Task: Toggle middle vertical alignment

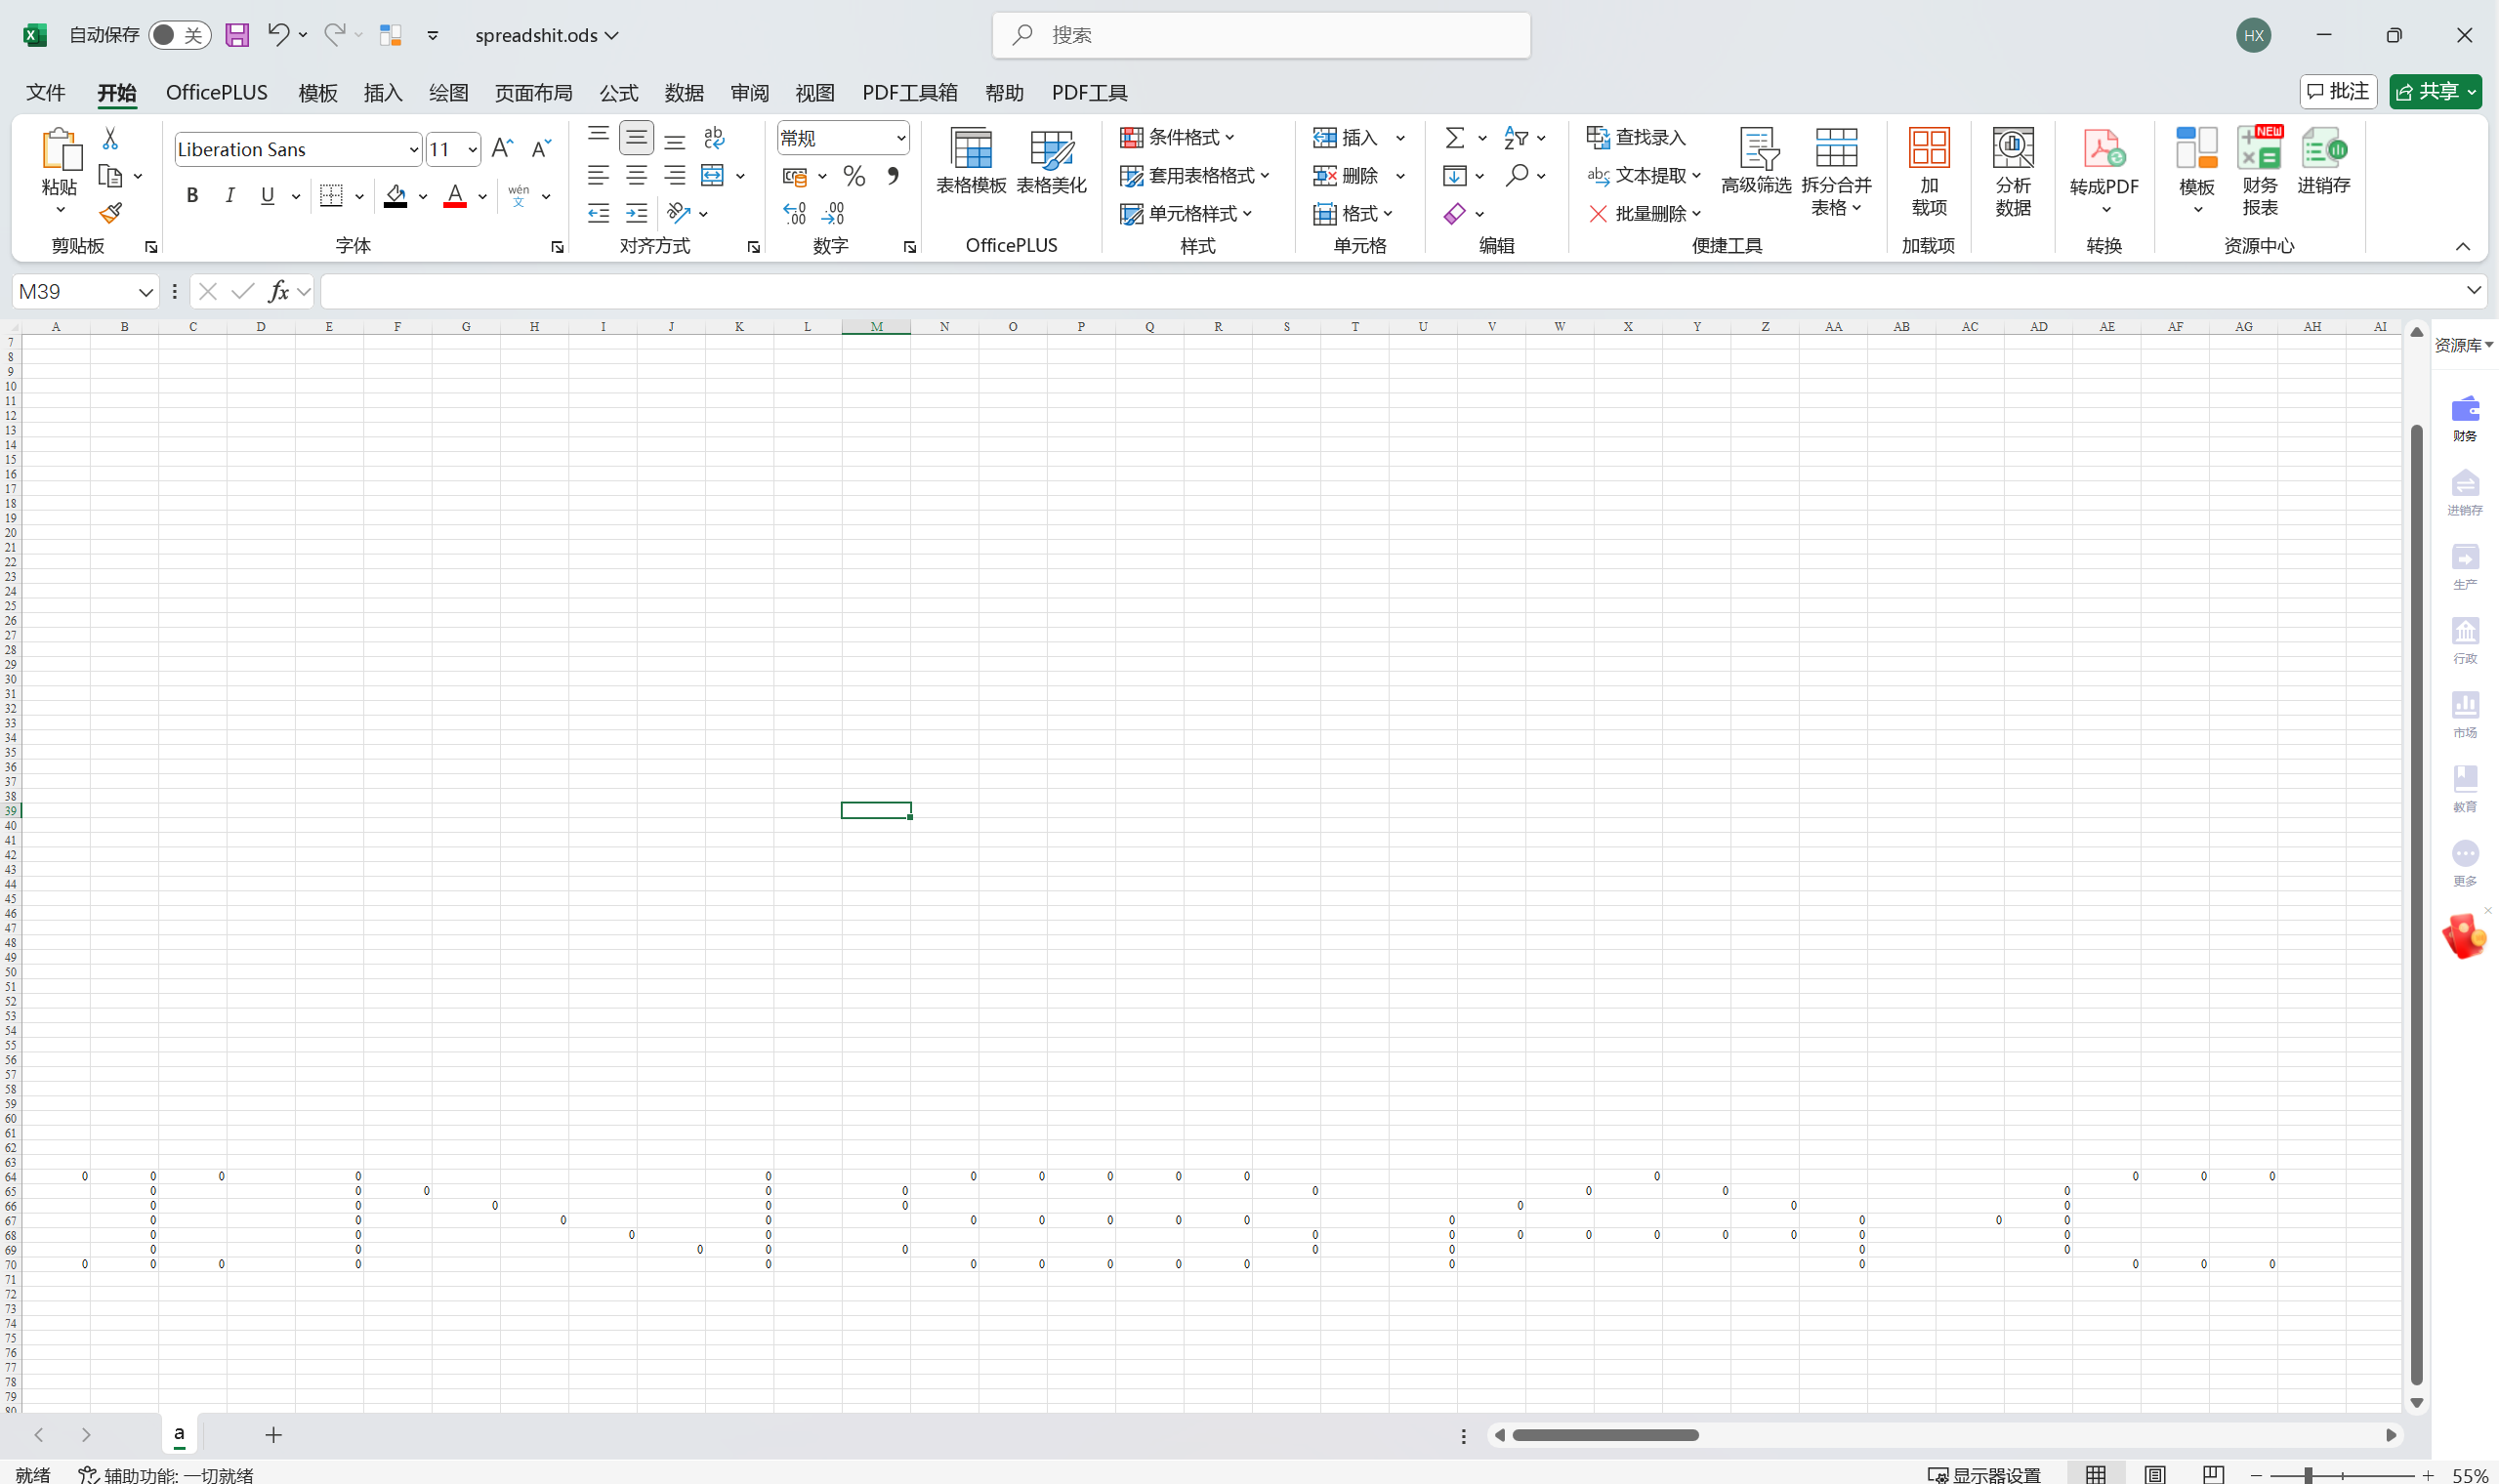Action: point(636,138)
